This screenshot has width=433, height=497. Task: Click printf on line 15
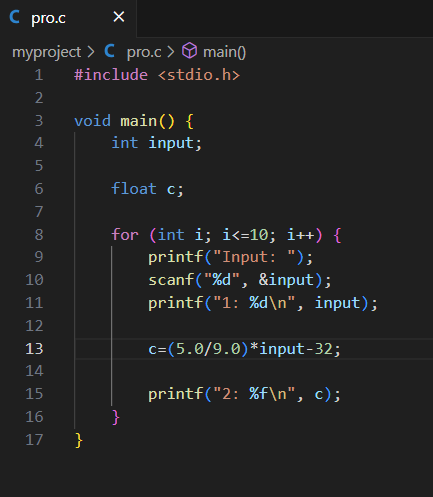[x=176, y=394]
